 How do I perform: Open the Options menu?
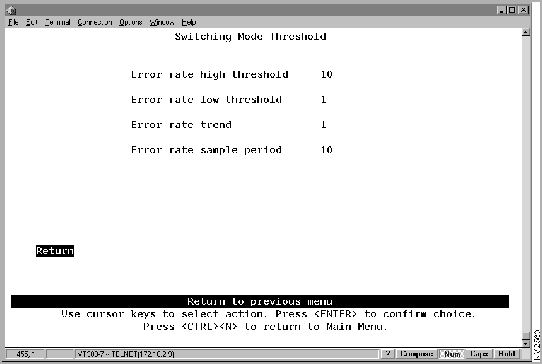pyautogui.click(x=131, y=22)
